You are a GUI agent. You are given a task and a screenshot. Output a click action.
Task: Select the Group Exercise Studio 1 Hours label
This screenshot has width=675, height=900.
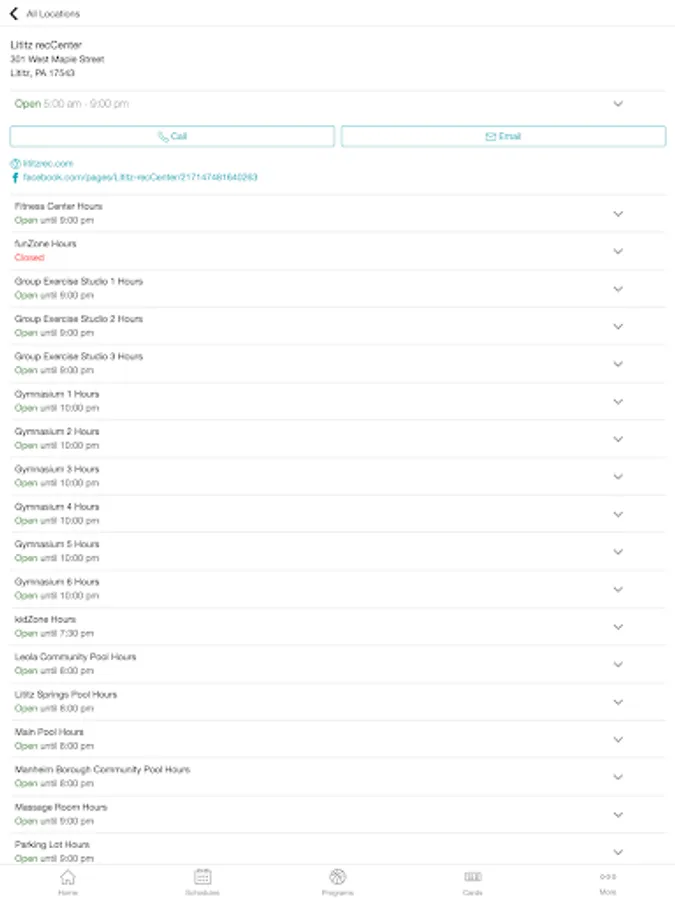pyautogui.click(x=79, y=281)
